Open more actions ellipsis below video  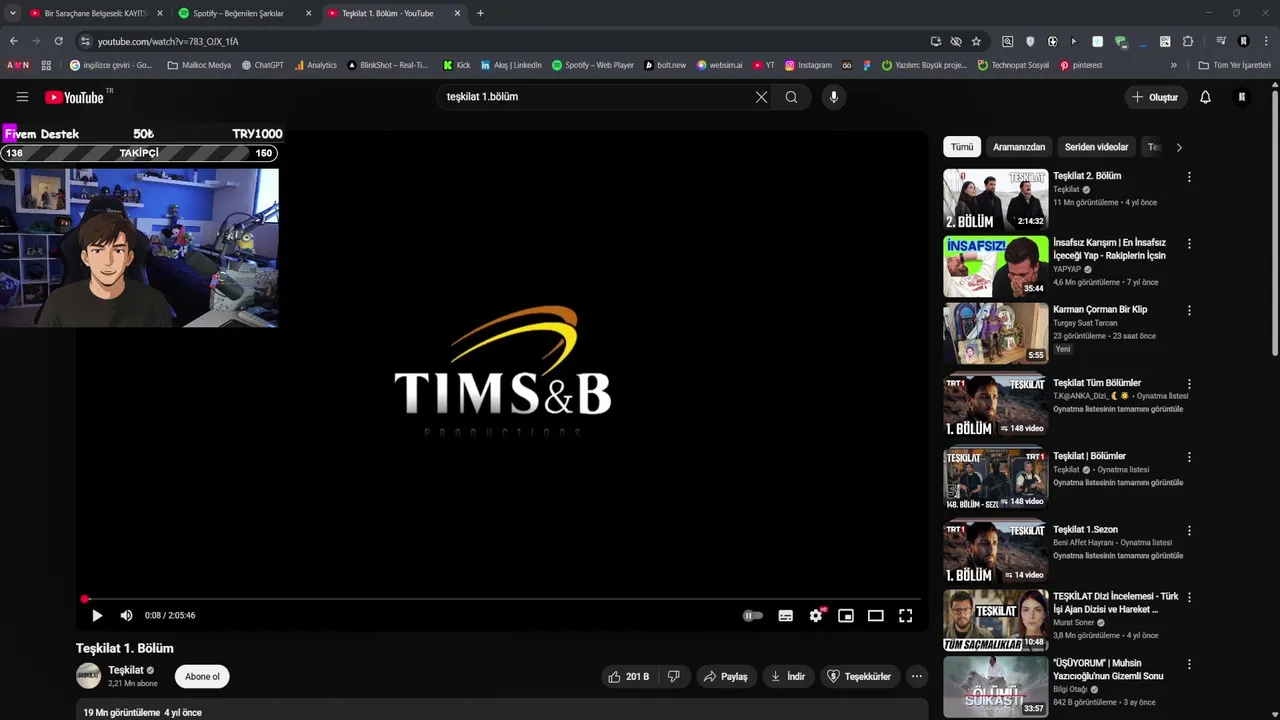pos(917,677)
